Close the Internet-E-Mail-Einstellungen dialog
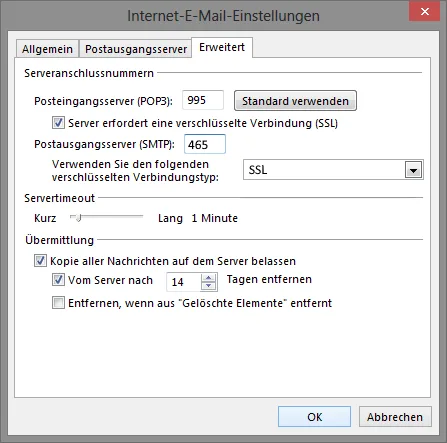 point(424,12)
